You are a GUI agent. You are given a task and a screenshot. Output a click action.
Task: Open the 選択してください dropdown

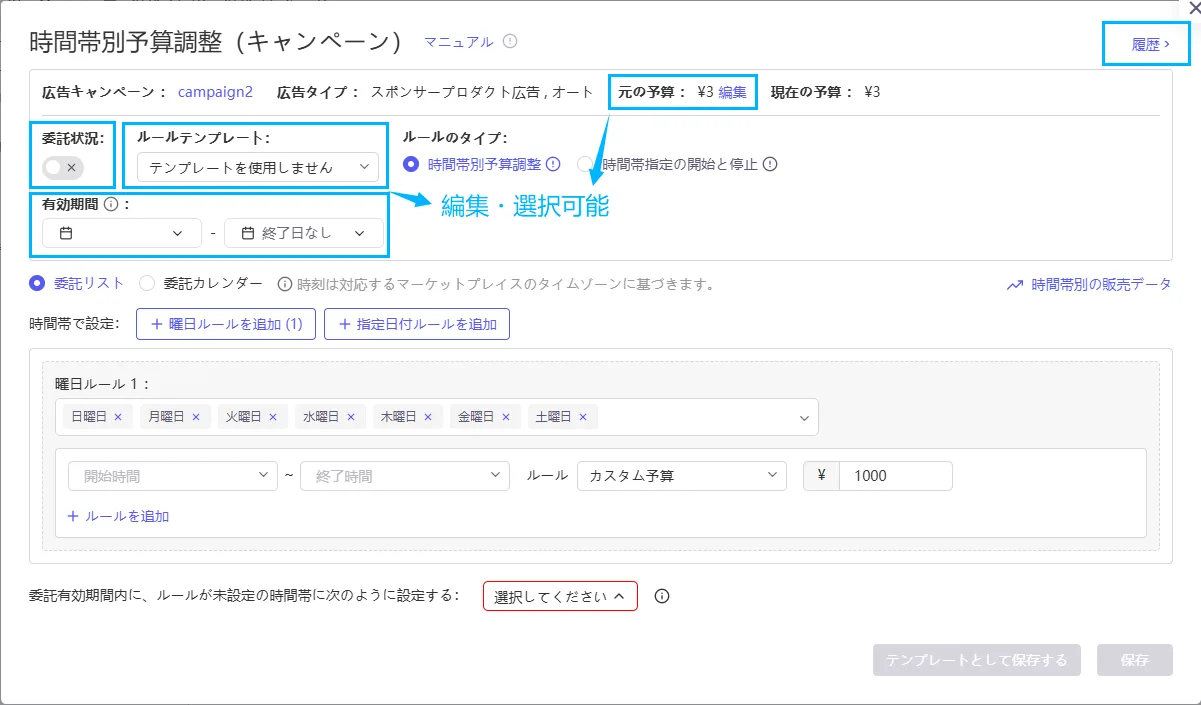[x=560, y=596]
